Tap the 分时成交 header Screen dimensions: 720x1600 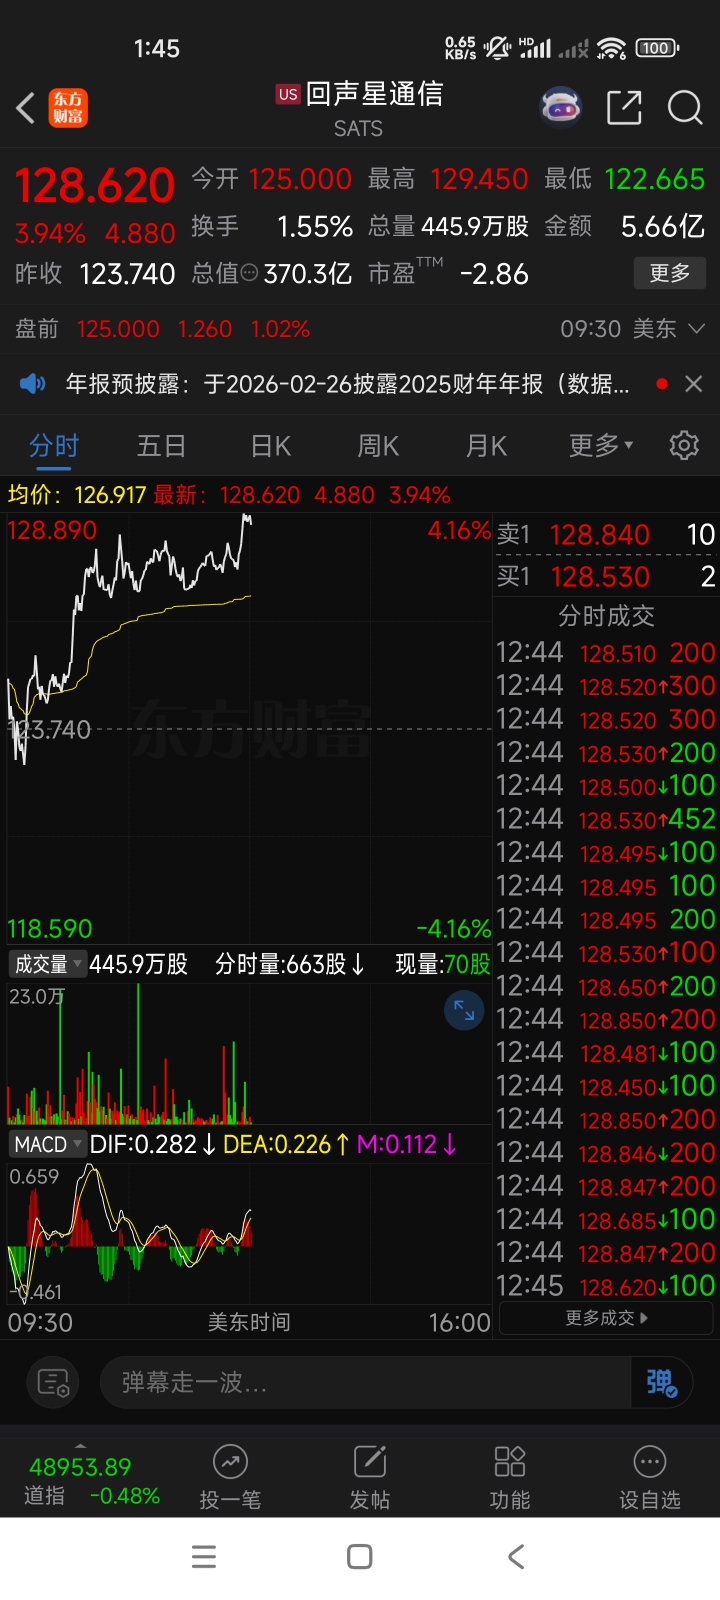[x=606, y=616]
